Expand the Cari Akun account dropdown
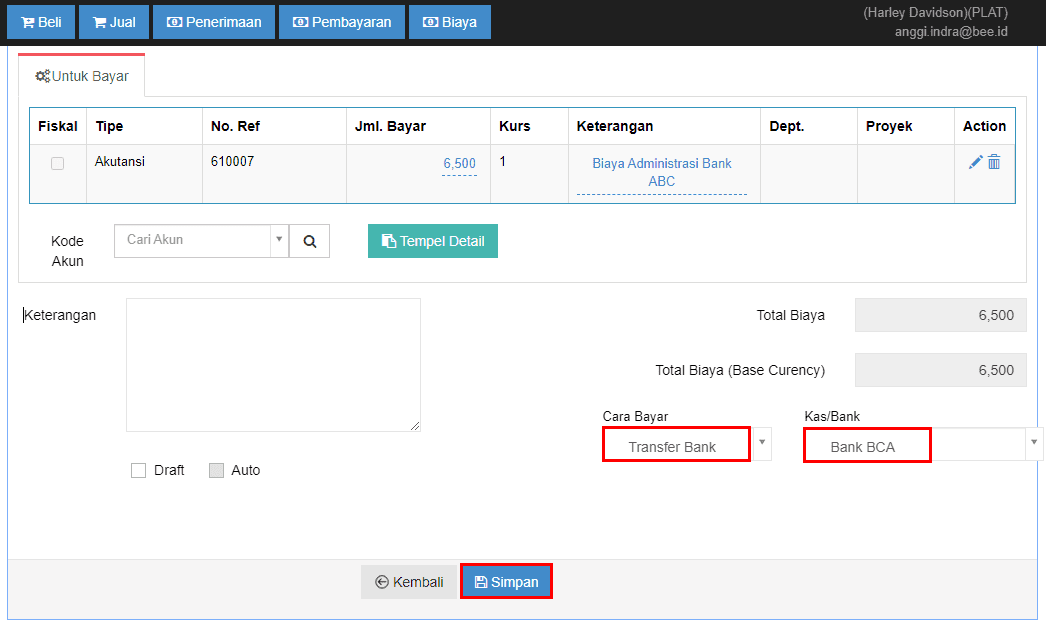 (277, 241)
